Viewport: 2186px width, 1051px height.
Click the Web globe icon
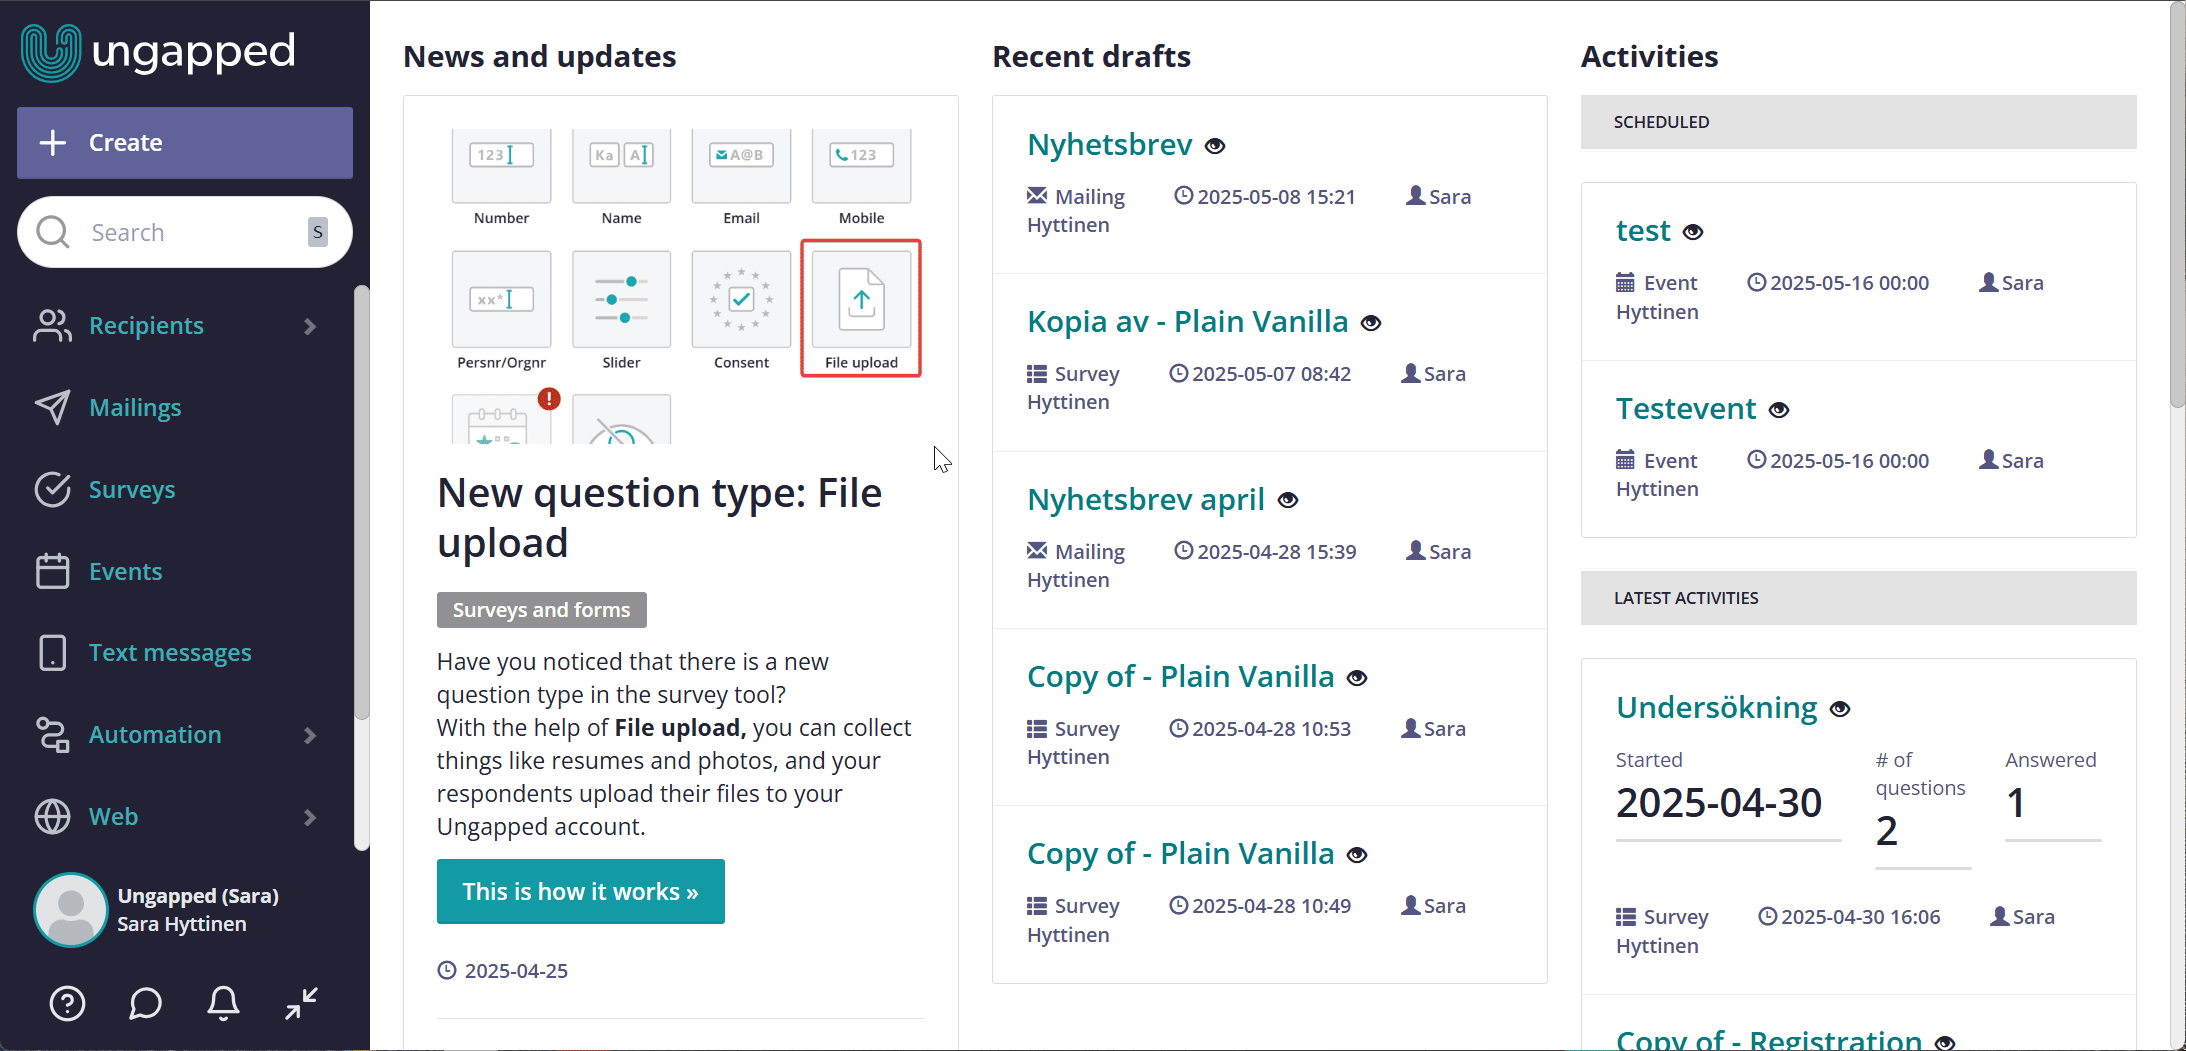pyautogui.click(x=52, y=816)
